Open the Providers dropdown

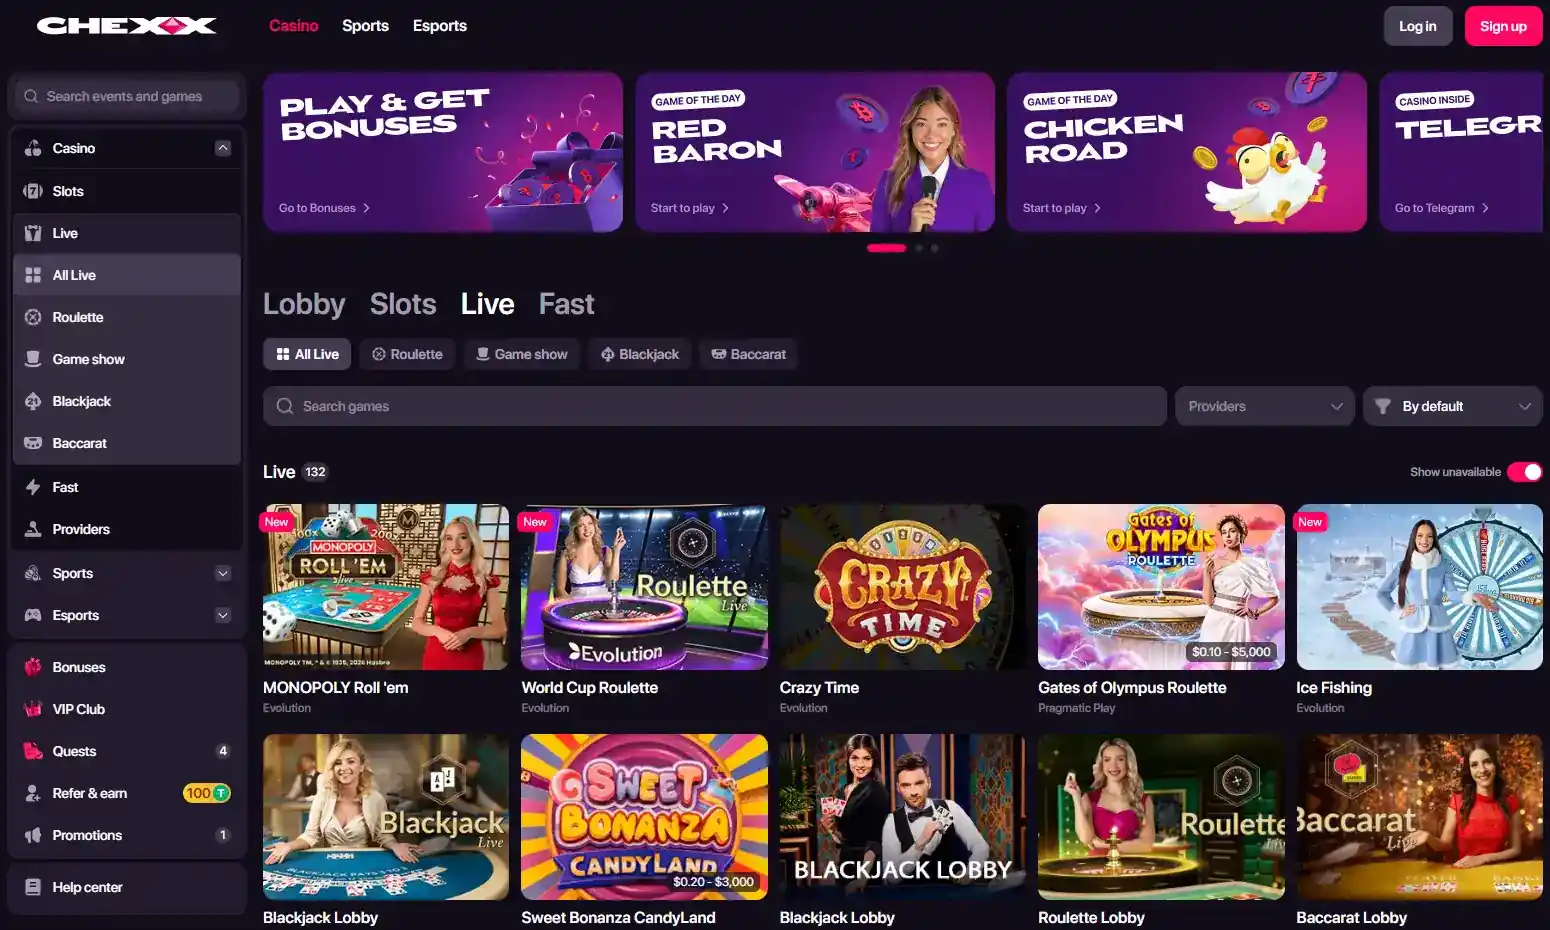coord(1265,406)
